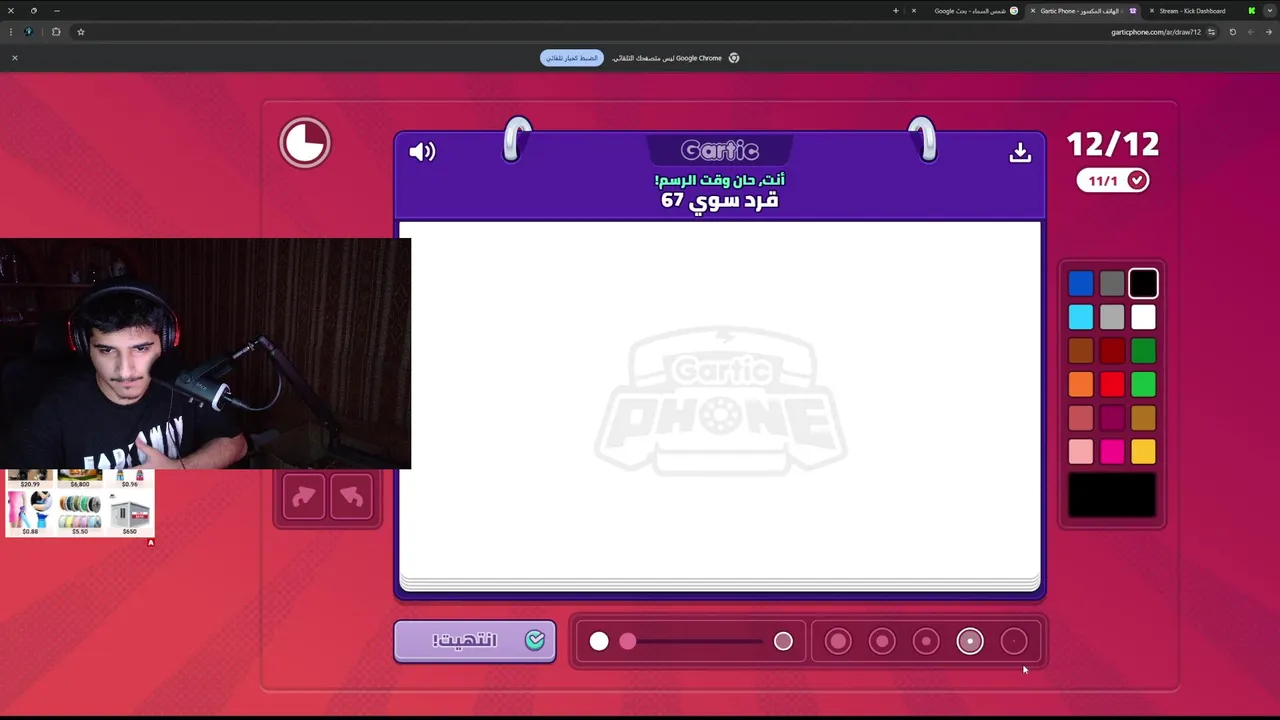Open the Chrome profile avatar
Image resolution: width=1280 pixels, height=720 pixels.
[x=28, y=32]
